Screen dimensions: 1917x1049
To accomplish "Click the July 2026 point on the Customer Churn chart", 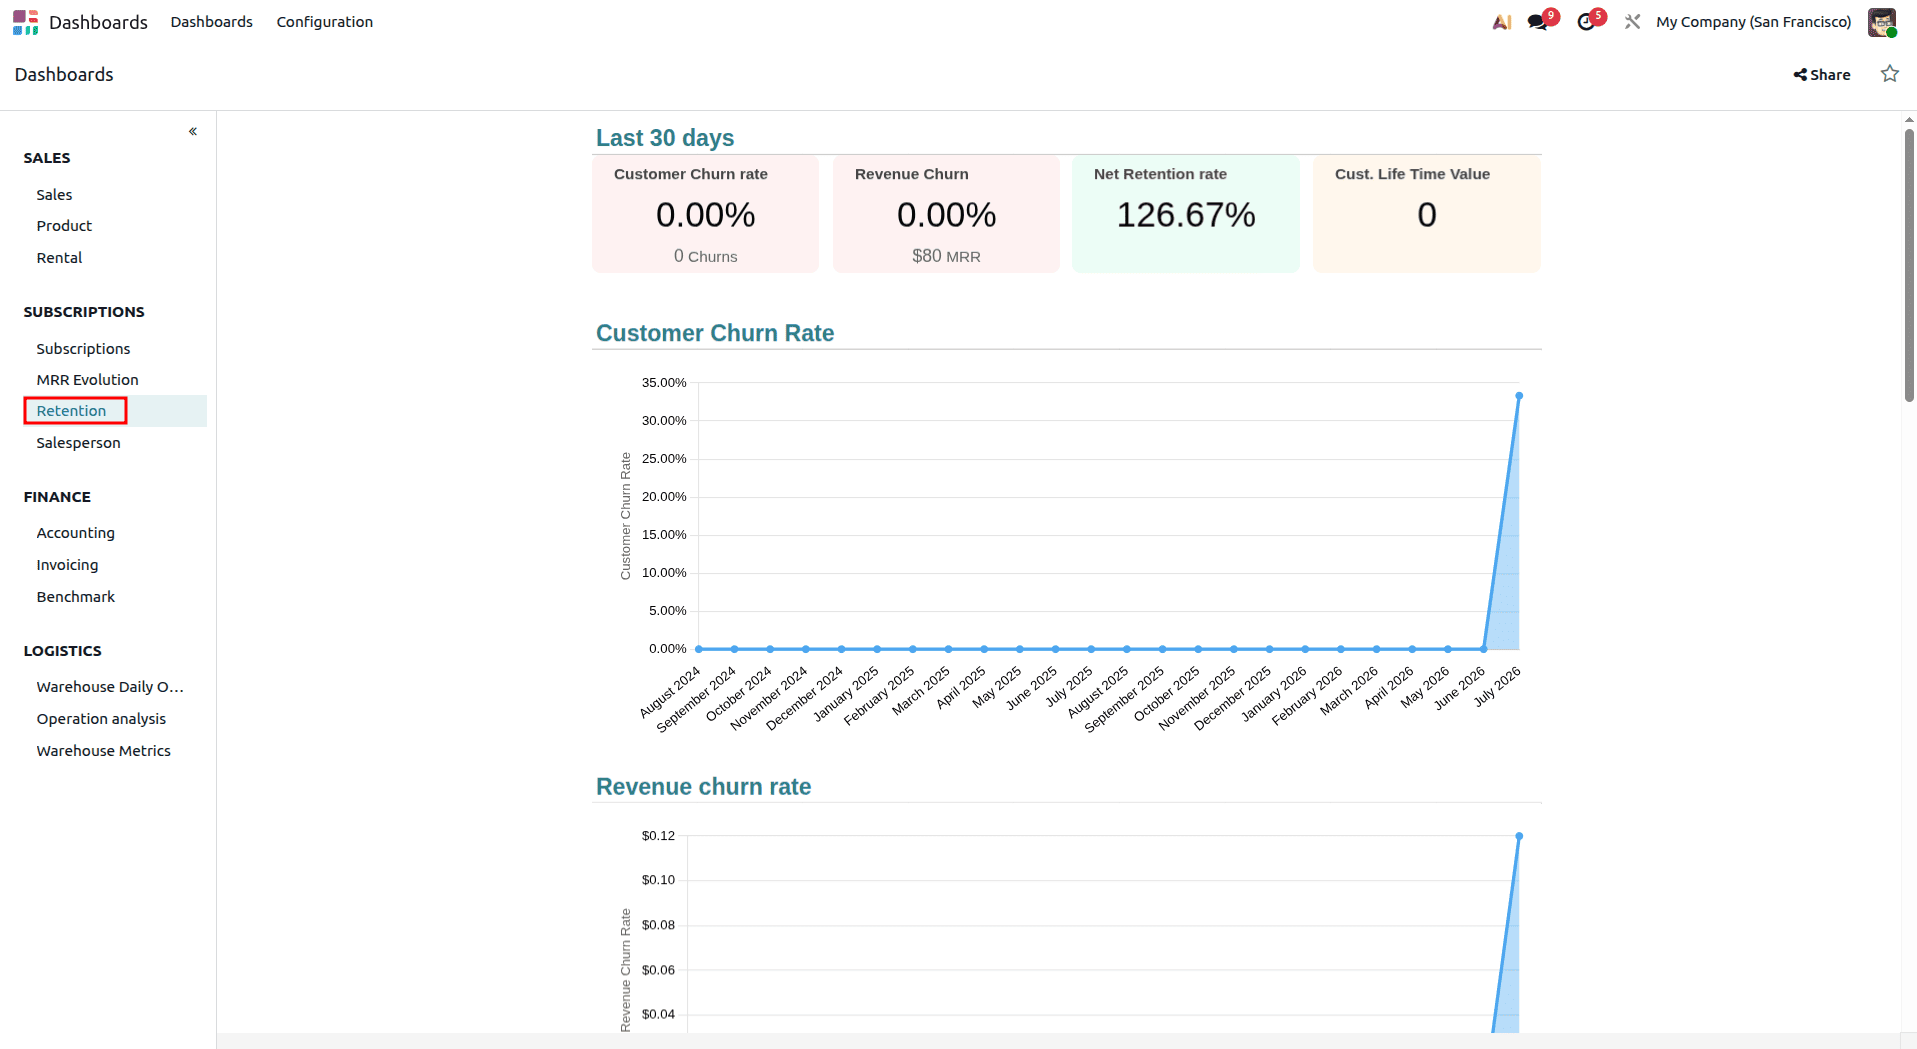I will pyautogui.click(x=1519, y=396).
